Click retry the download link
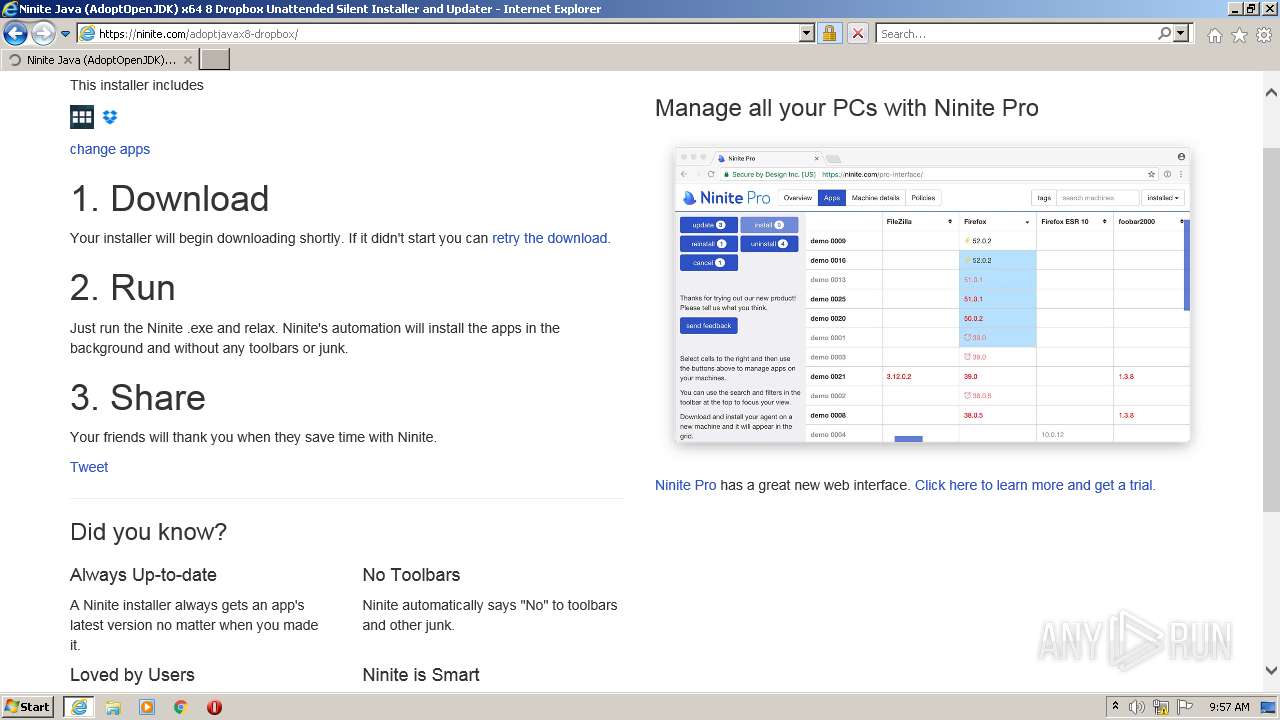 click(550, 238)
